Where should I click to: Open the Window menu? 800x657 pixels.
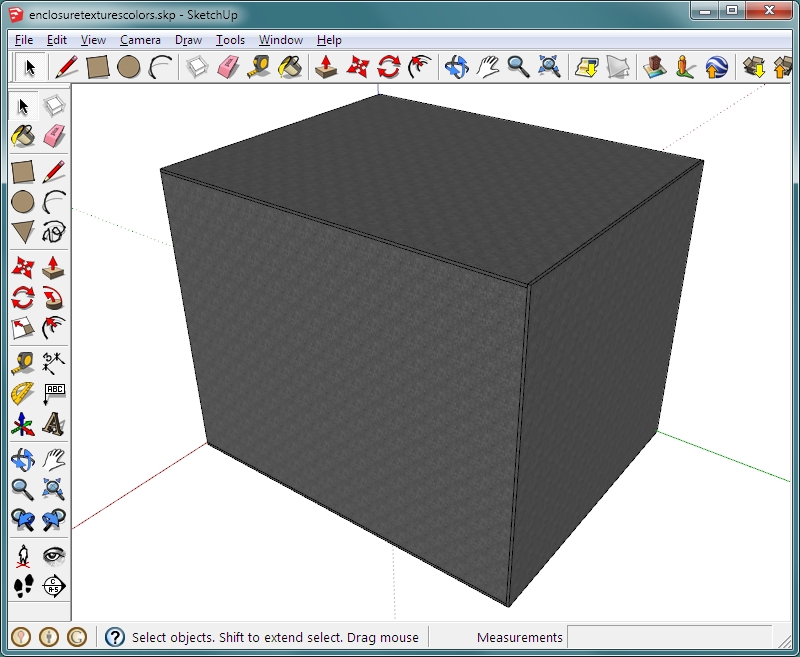(x=281, y=40)
